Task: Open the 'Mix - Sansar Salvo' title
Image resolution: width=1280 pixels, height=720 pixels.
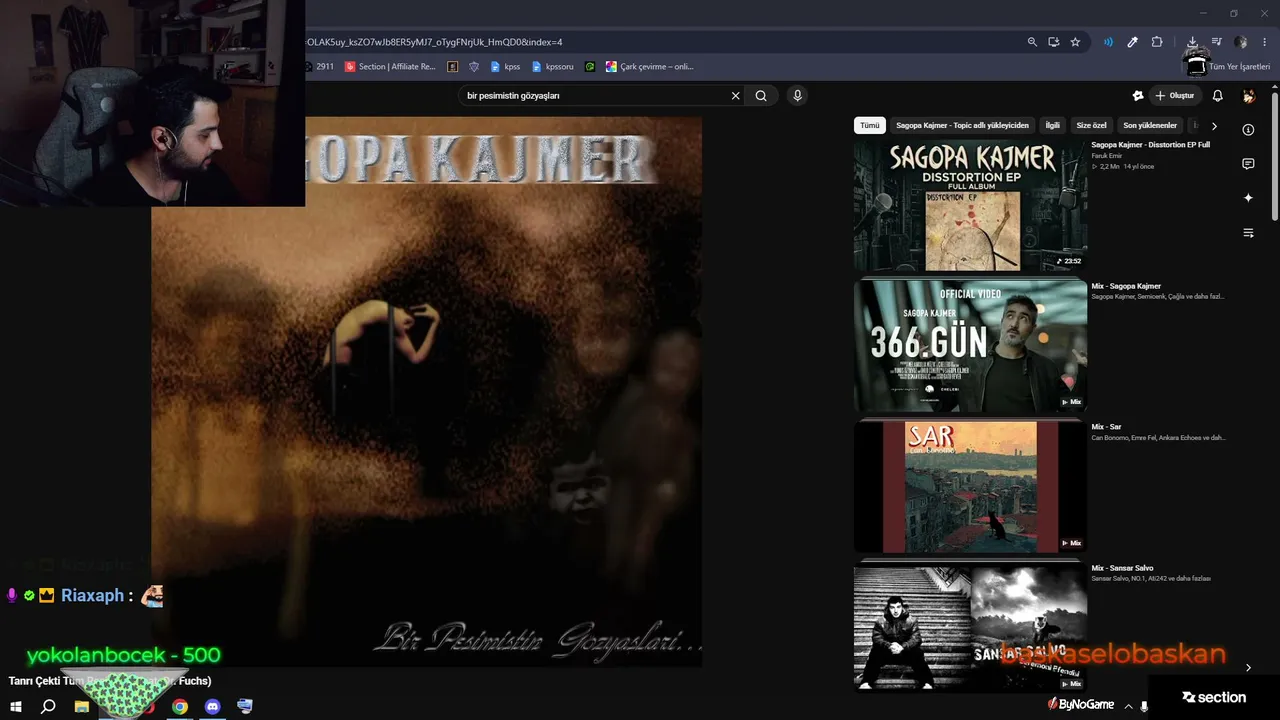Action: coord(1123,568)
